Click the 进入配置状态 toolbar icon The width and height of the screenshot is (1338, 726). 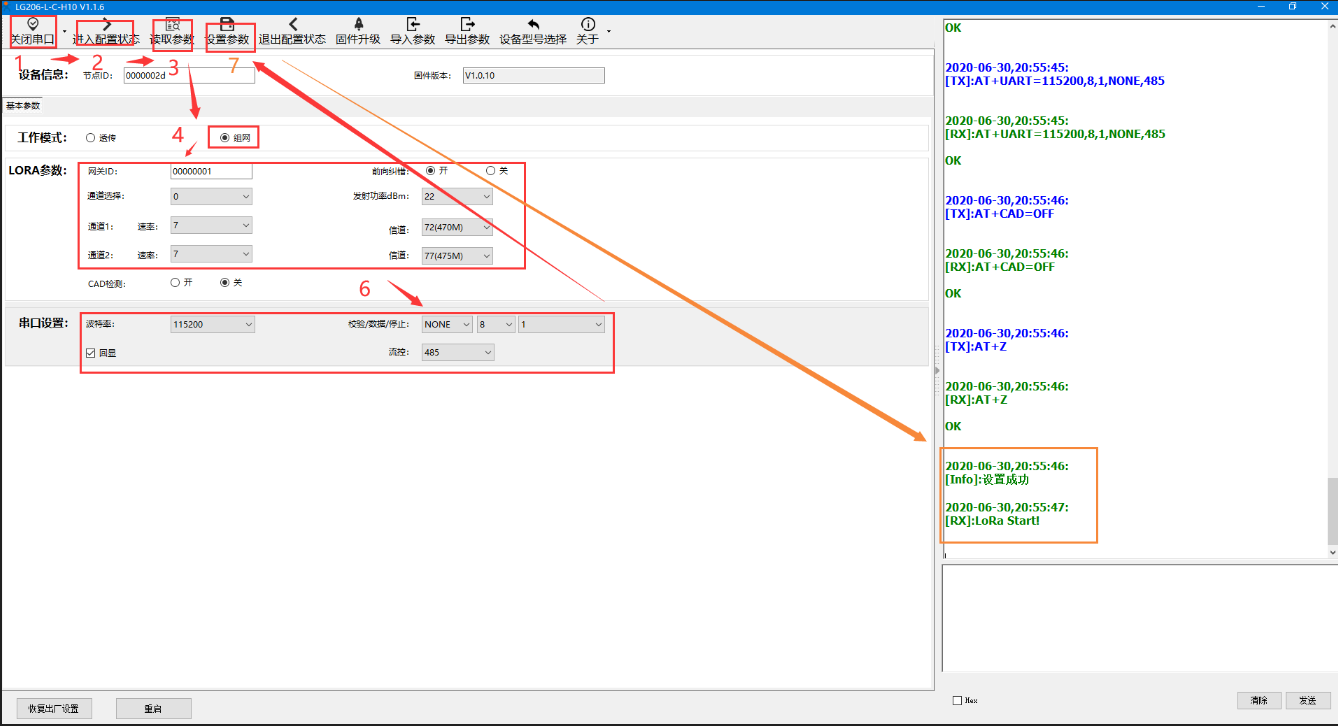click(x=106, y=24)
